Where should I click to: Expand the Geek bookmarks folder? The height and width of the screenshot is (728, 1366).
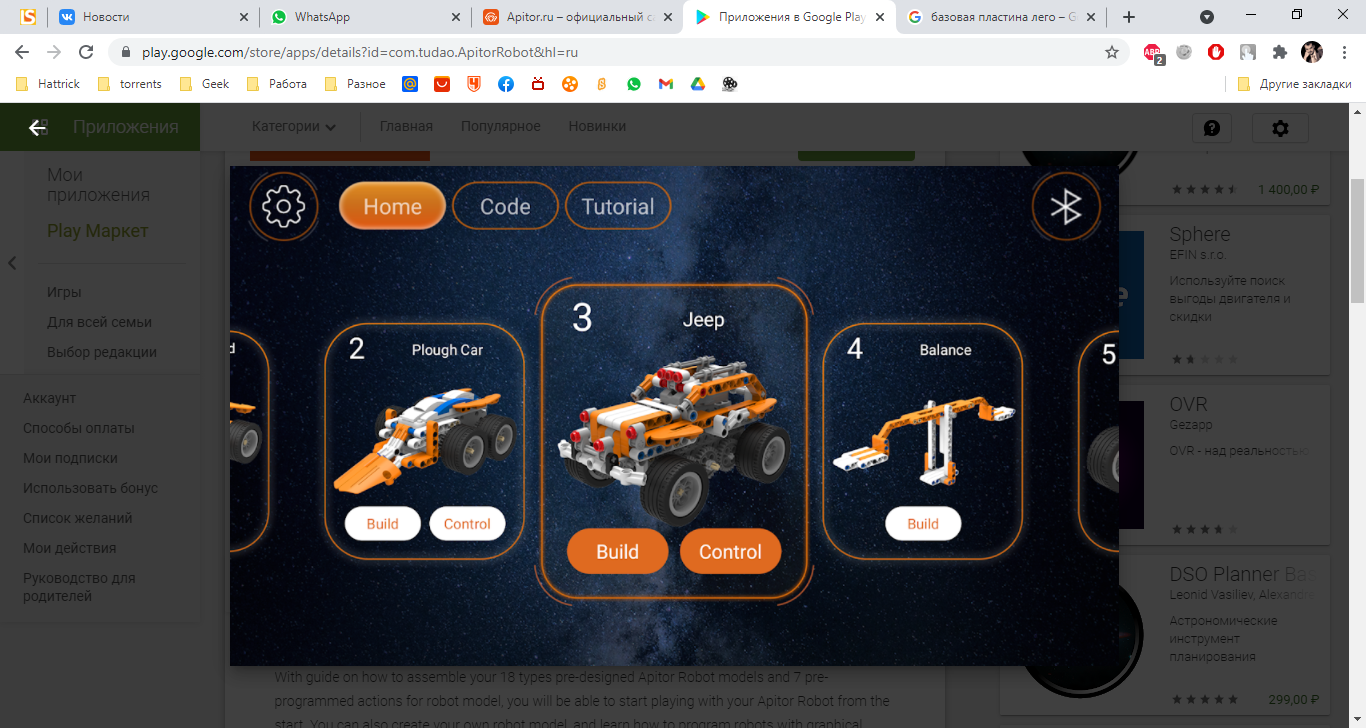[204, 84]
